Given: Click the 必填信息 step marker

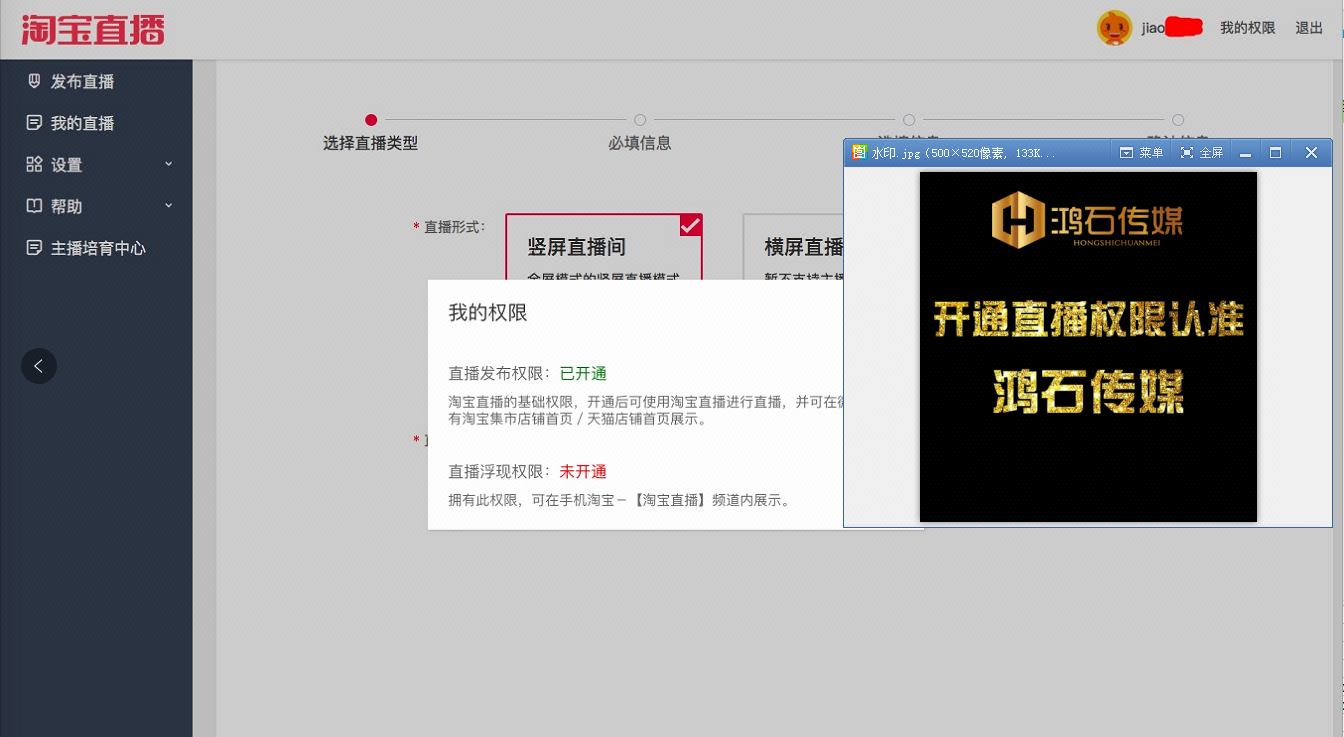Looking at the screenshot, I should point(640,120).
